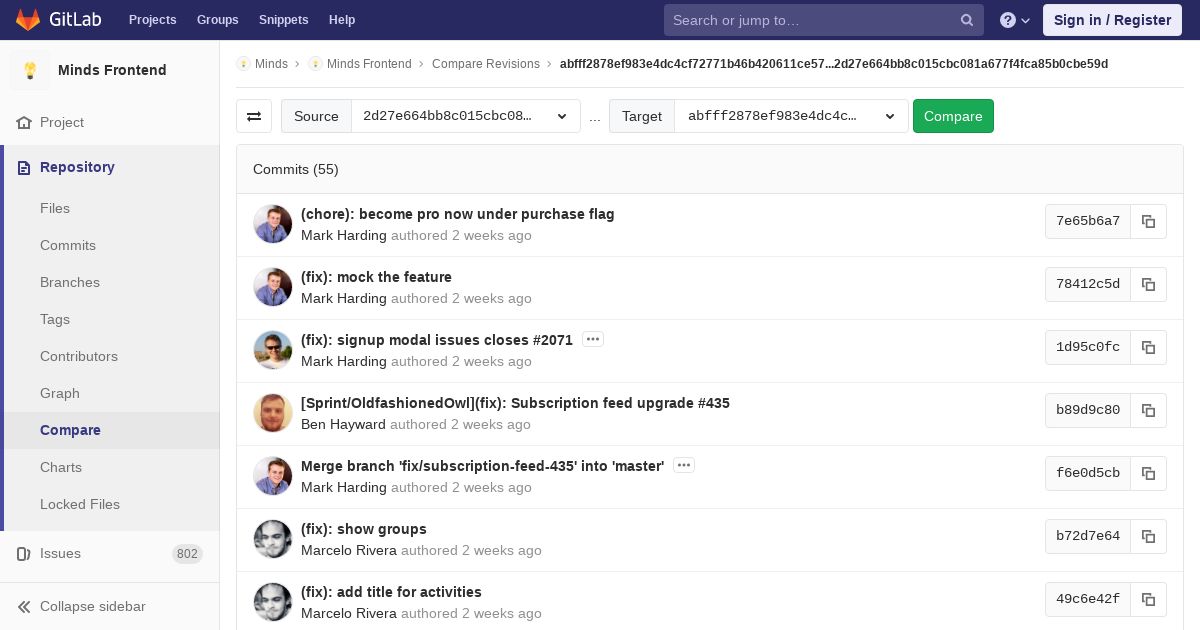Open Subscription feed upgrade #435 commit

(x=515, y=403)
